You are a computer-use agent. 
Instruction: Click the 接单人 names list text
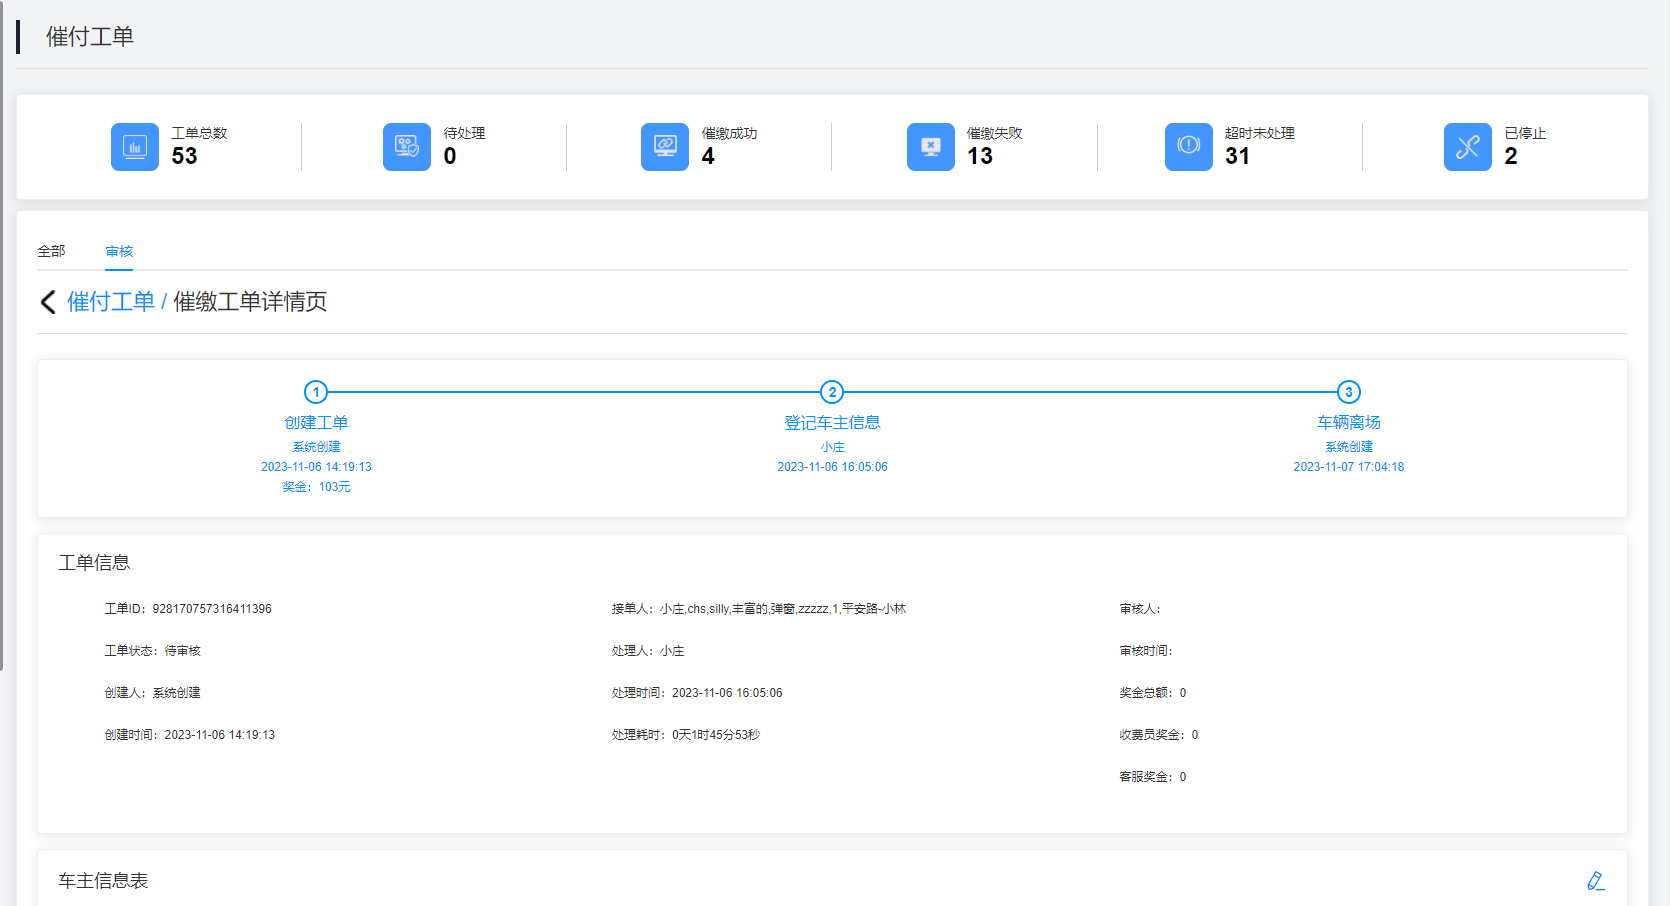[x=782, y=609]
